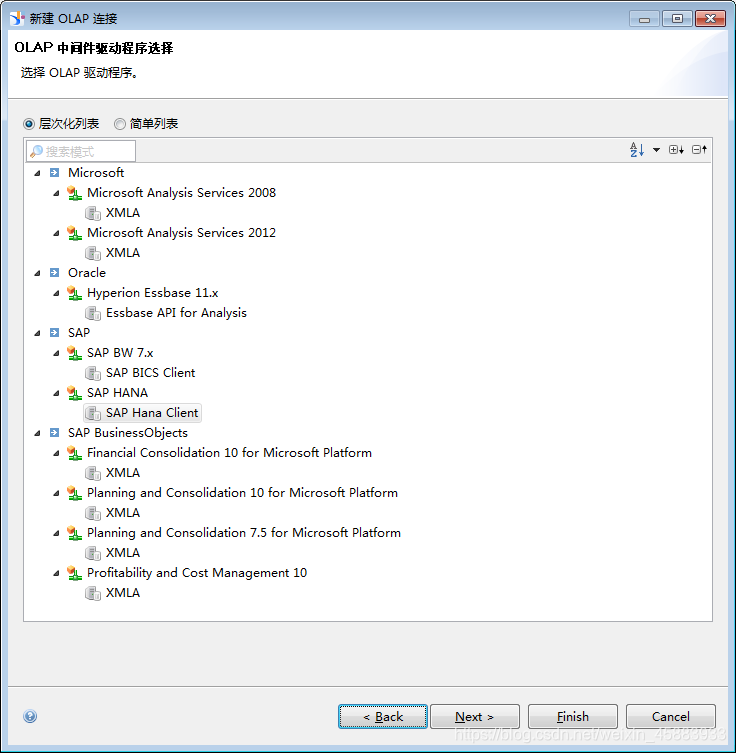This screenshot has width=736, height=753.
Task: Click the Essbase API for Analysis driver icon
Action: pos(93,313)
